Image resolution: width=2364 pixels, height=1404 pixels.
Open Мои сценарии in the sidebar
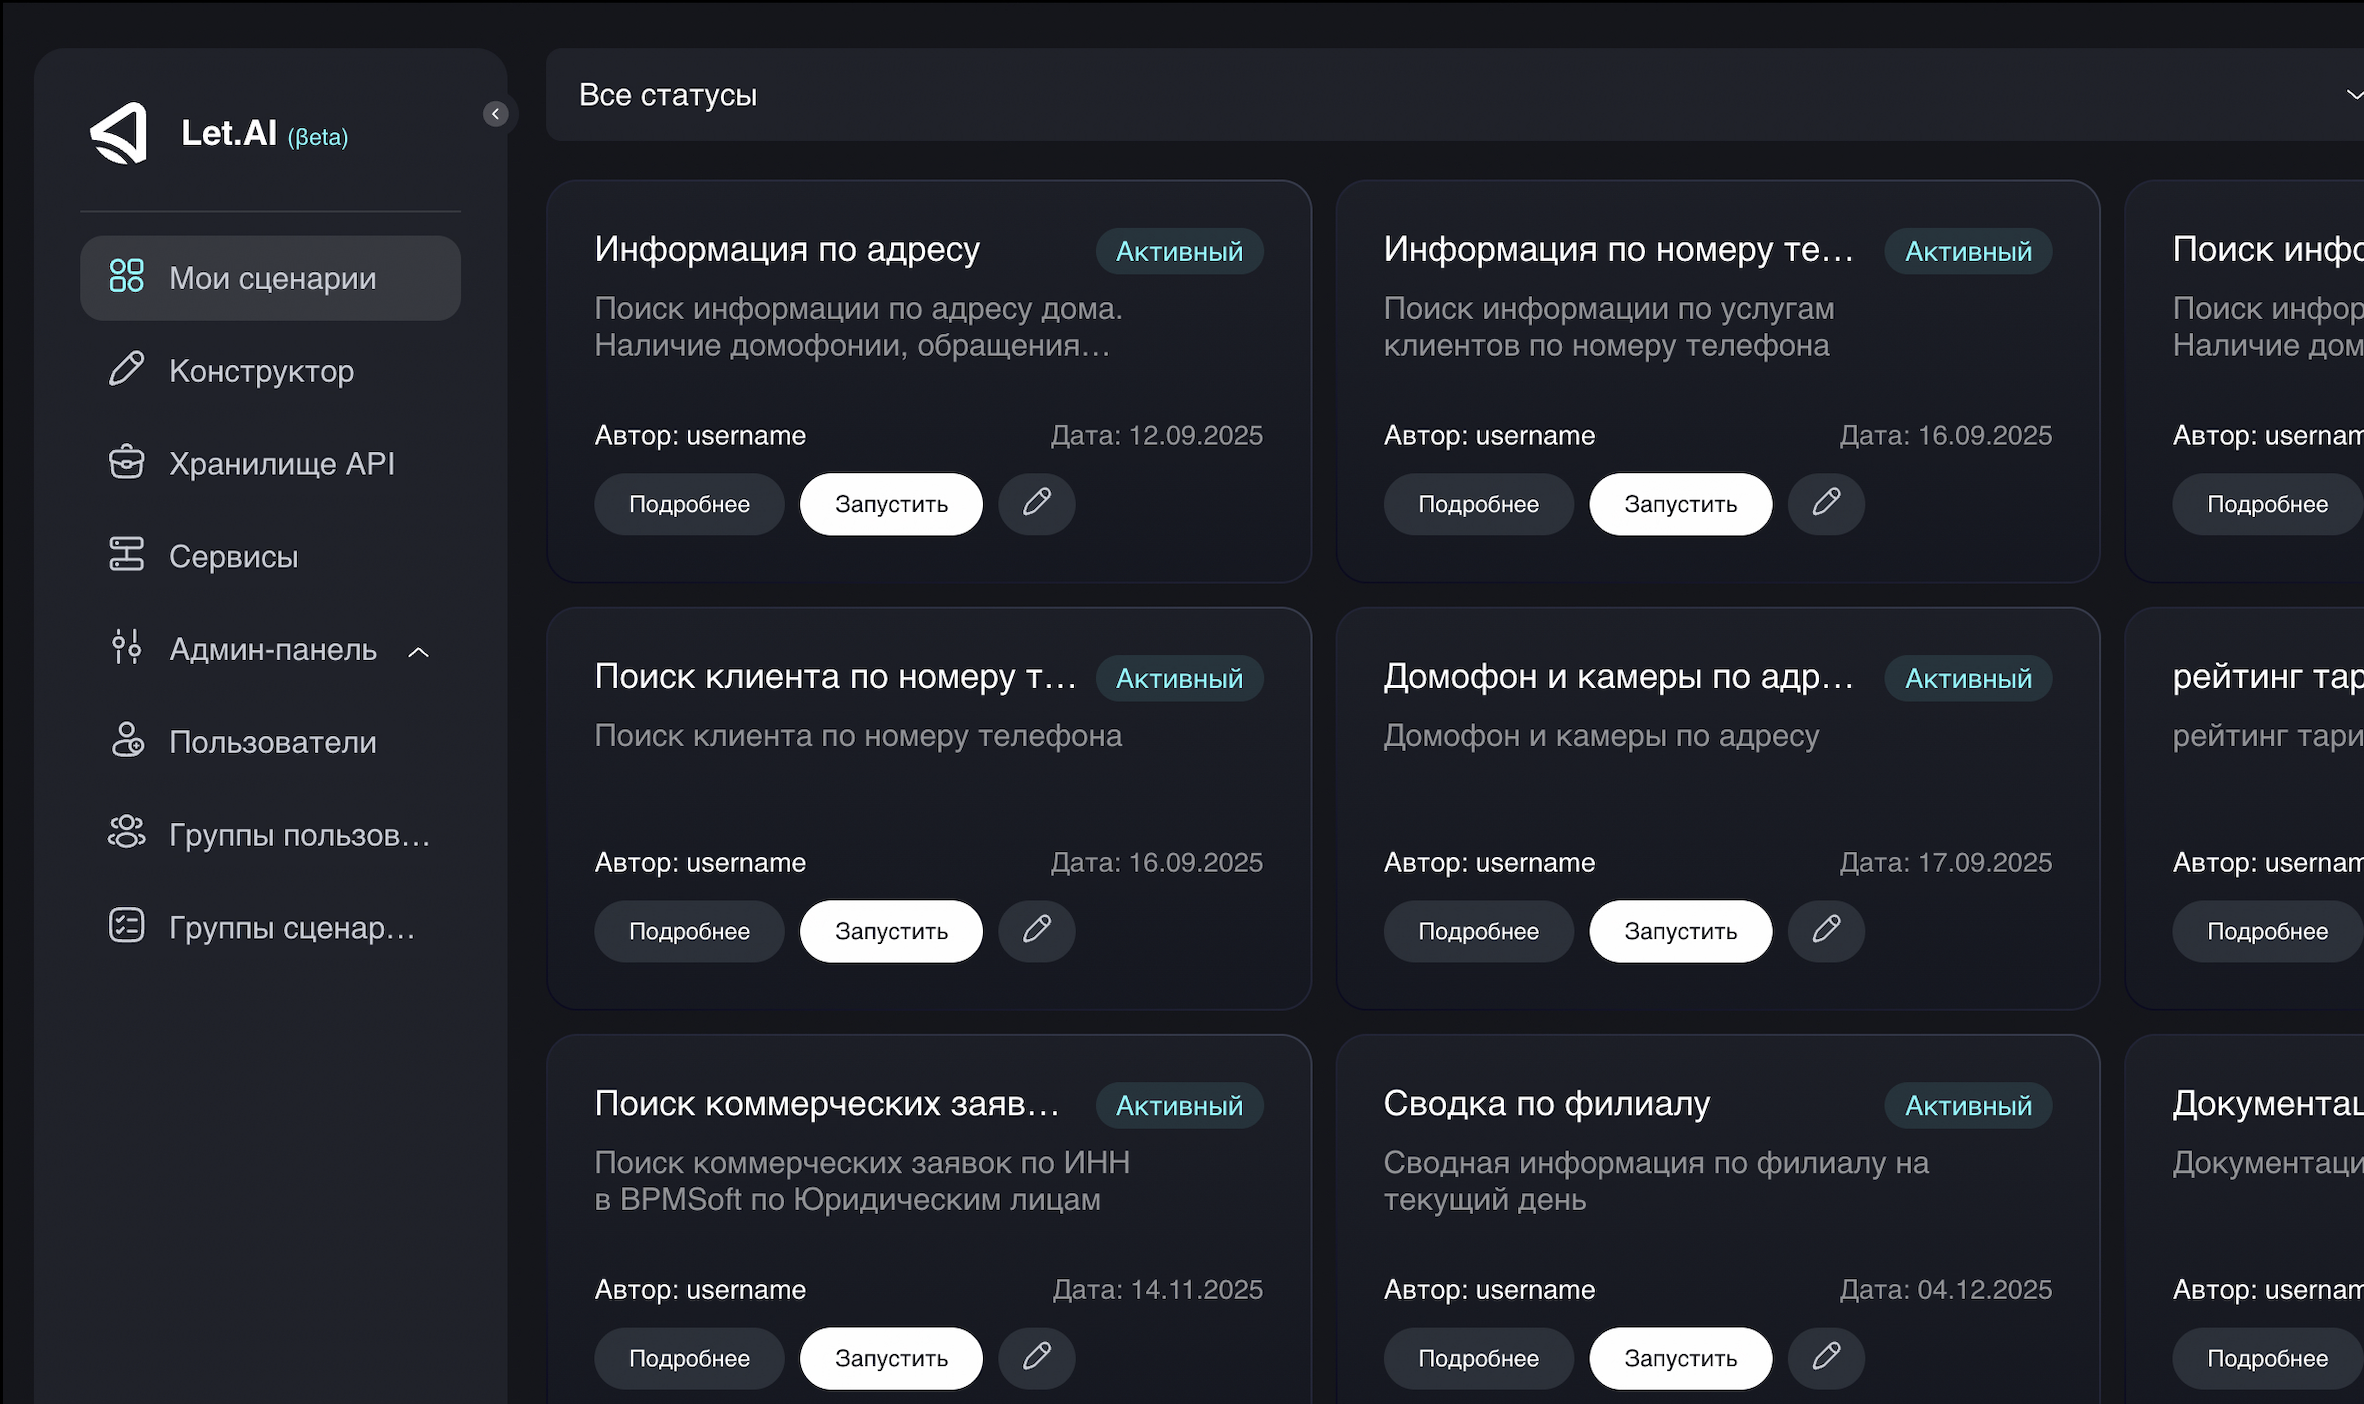click(270, 278)
